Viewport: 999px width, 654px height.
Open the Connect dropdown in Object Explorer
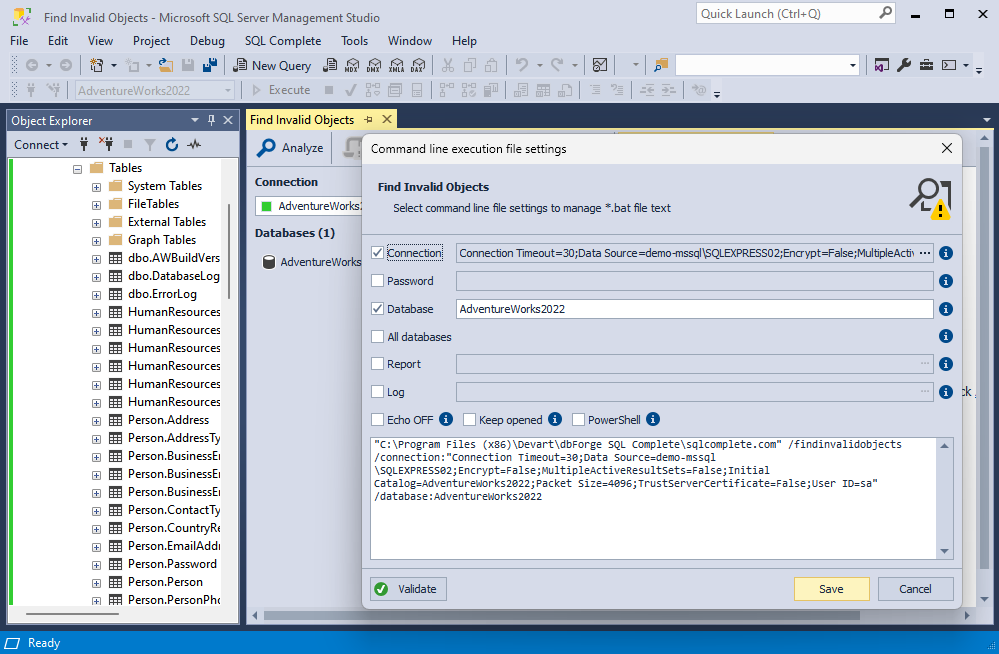pyautogui.click(x=40, y=145)
